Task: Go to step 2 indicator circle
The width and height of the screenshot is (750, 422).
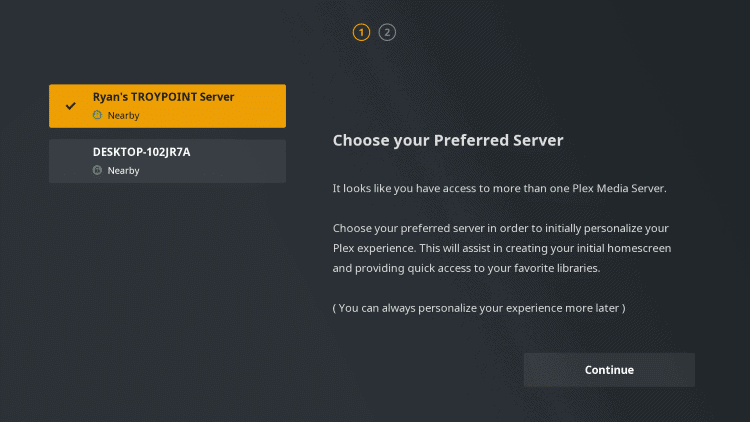Action: [388, 32]
